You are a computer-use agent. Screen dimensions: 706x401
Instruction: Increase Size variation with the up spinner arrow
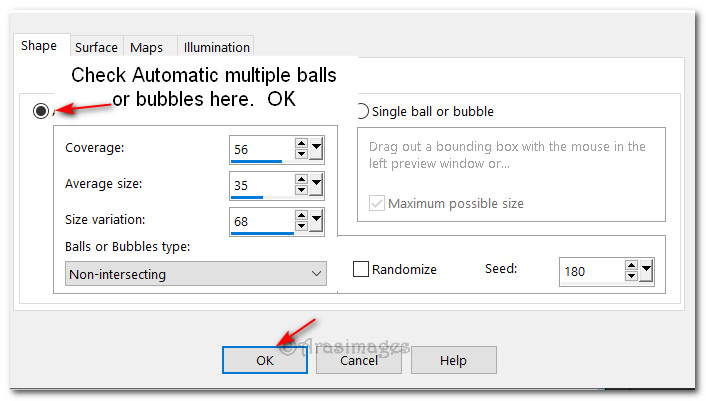pos(302,215)
